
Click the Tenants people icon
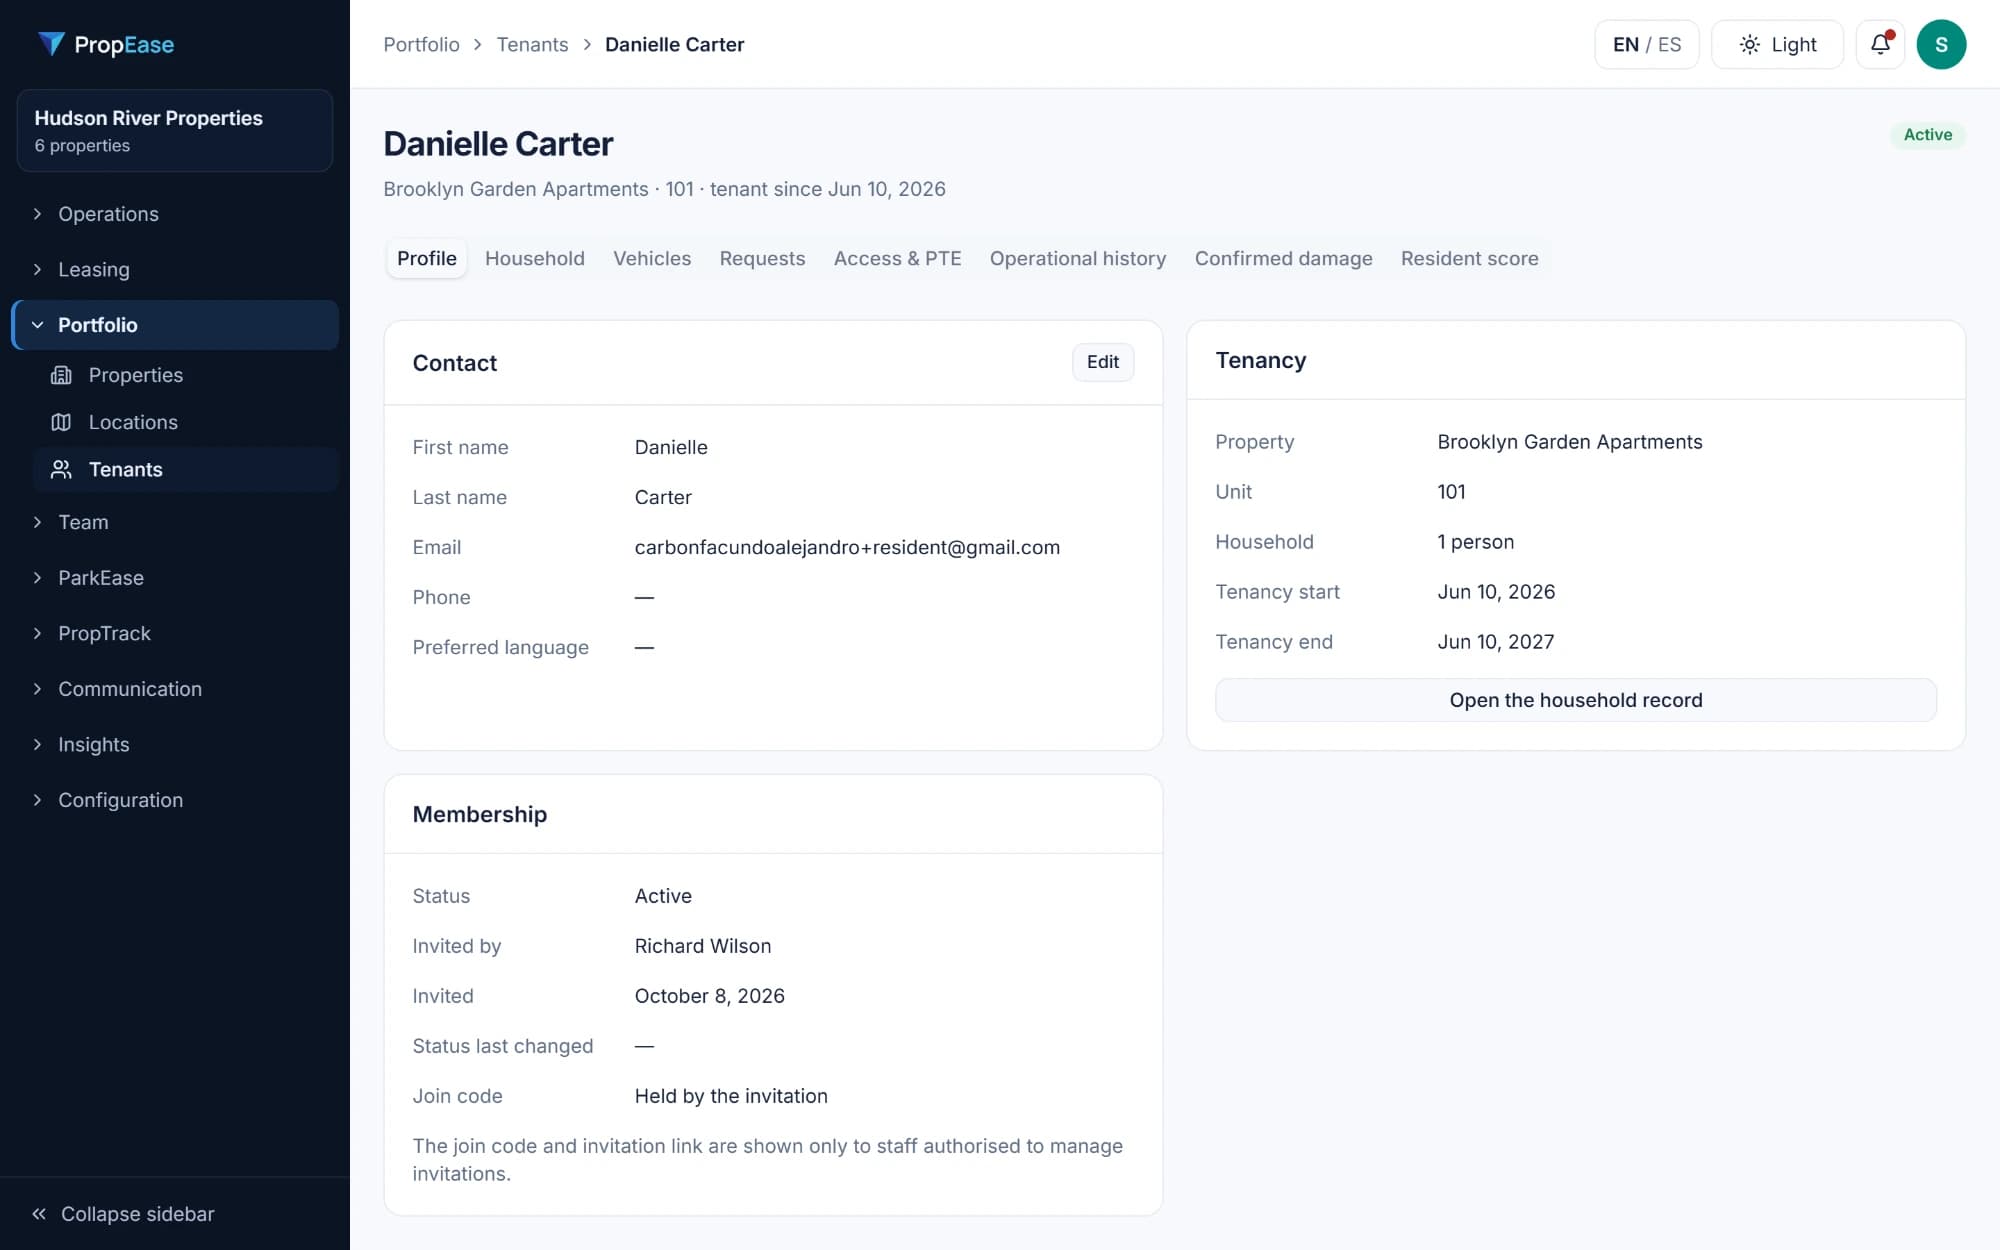(x=61, y=469)
